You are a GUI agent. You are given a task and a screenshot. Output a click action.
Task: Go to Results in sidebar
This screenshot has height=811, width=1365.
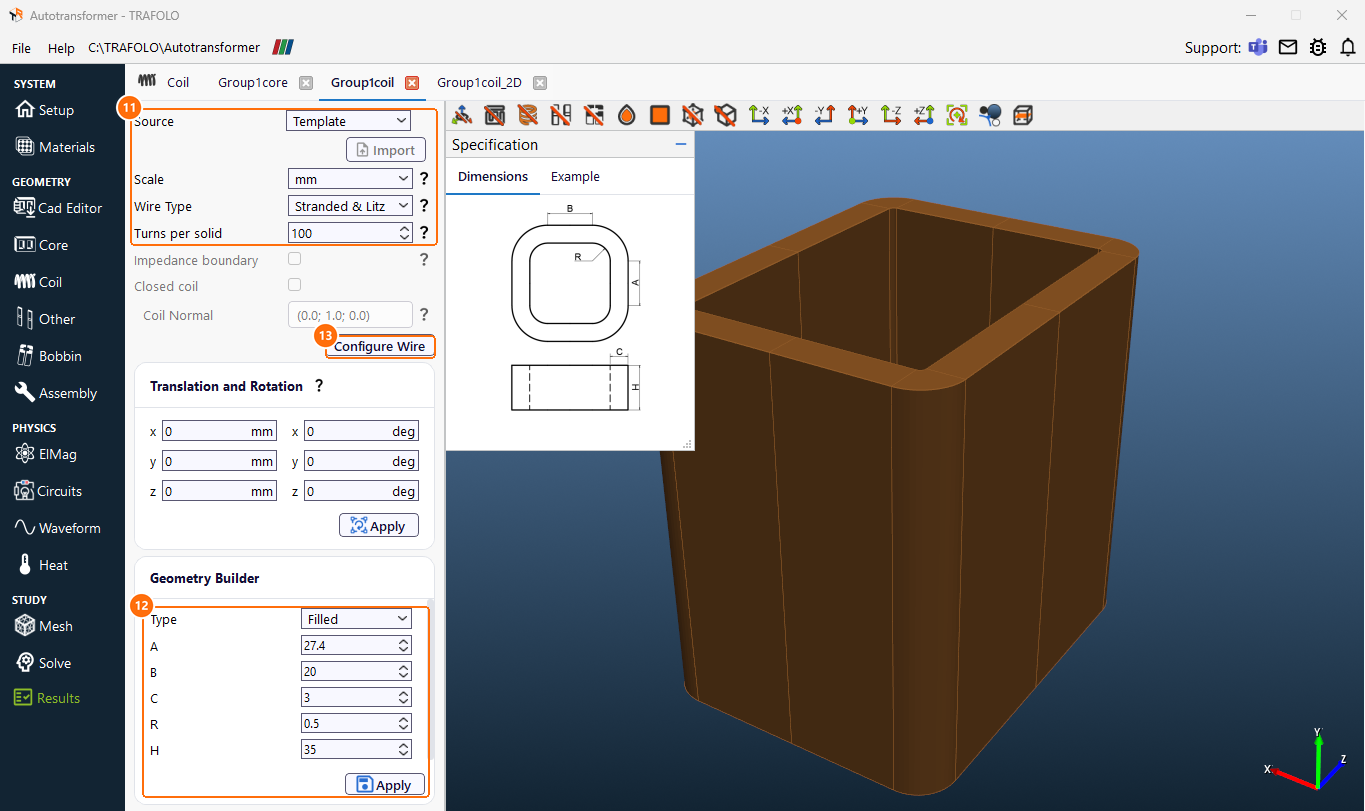click(x=47, y=698)
